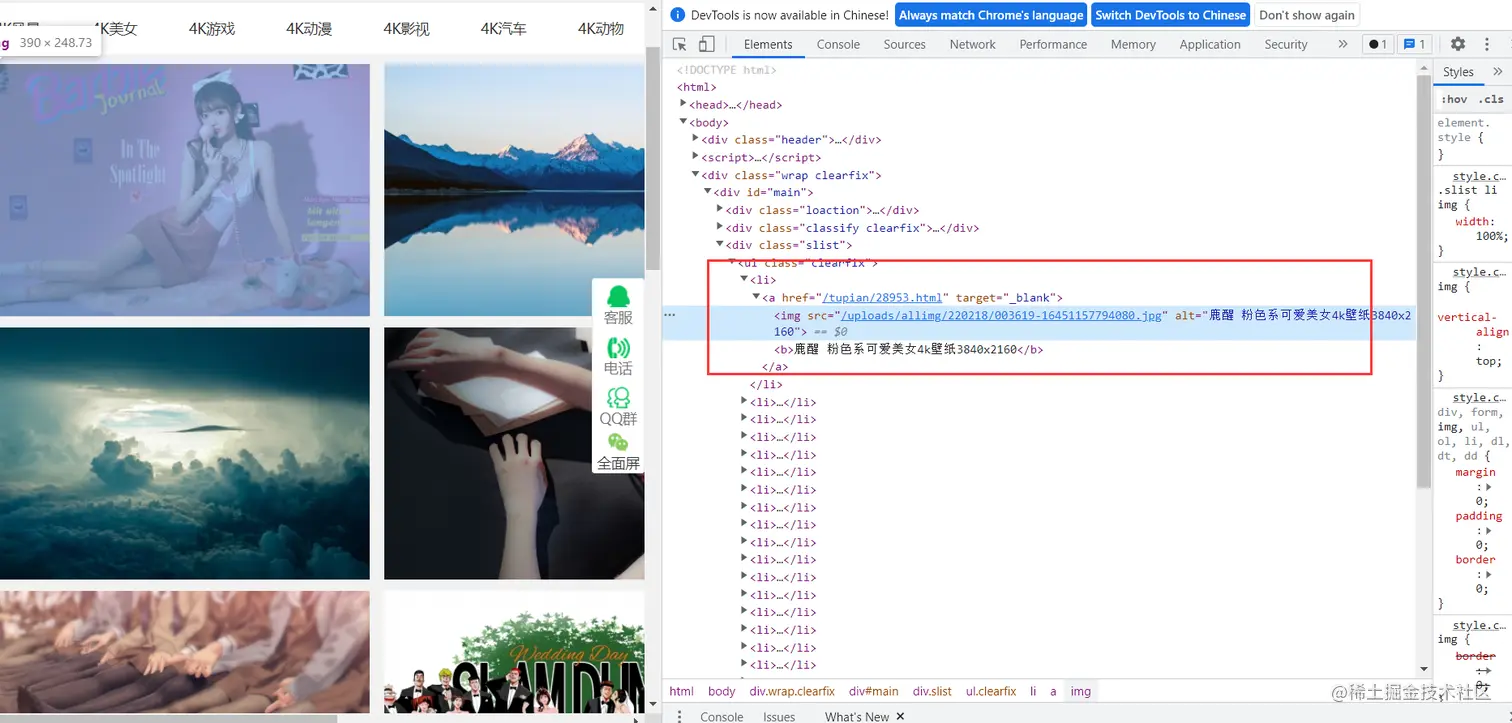Viewport: 1512px width, 723px height.
Task: Open the Security tab
Action: (1286, 44)
